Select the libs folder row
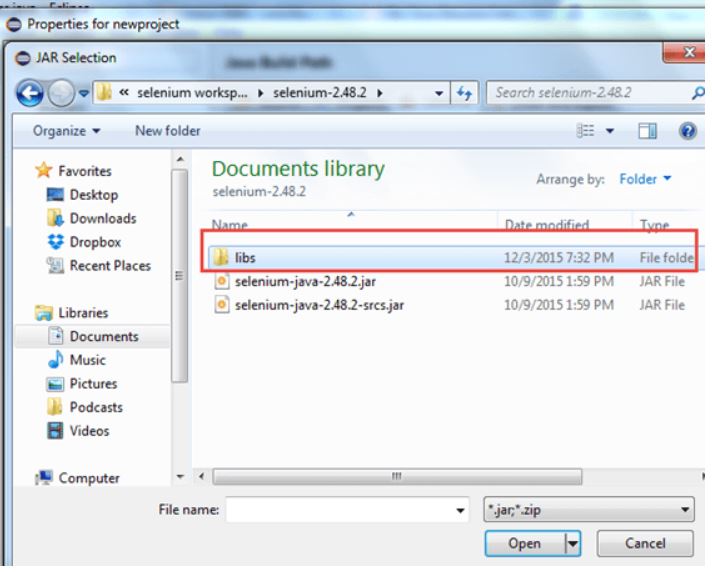Screen dimensions: 712x572 456,258
